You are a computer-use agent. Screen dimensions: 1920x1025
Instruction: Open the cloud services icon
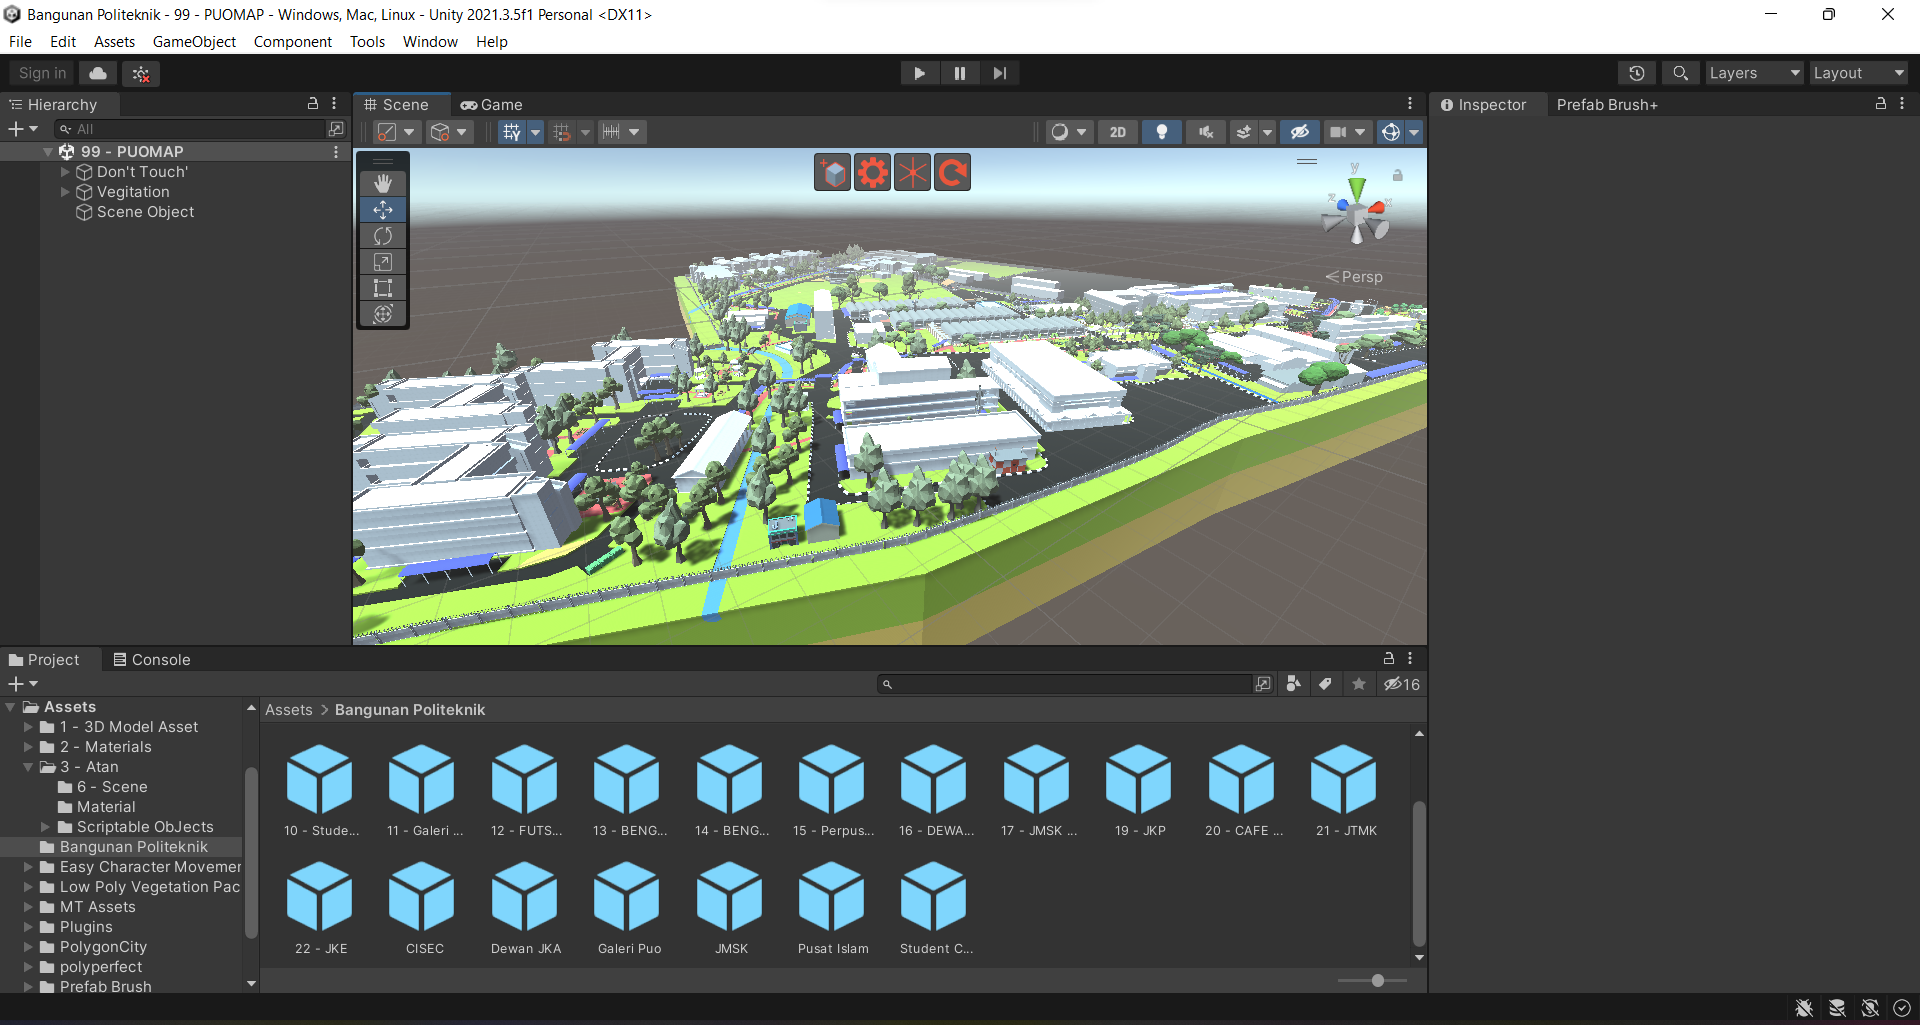point(98,73)
